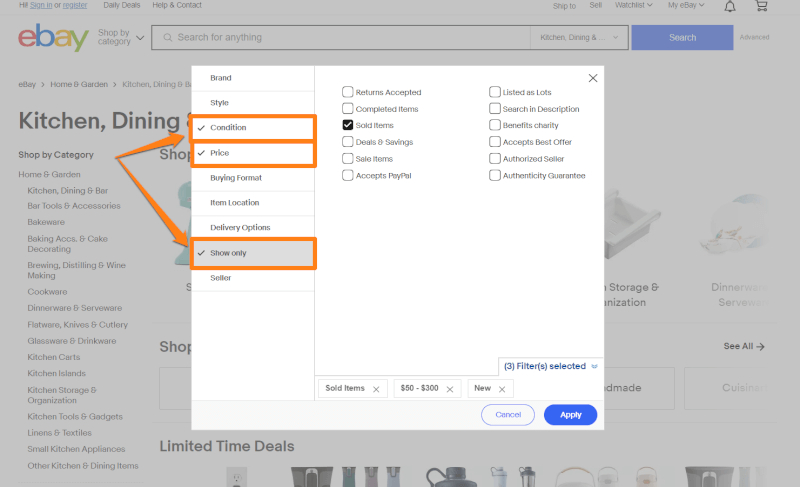Click the notification bell icon
Viewport: 800px width, 487px height.
730,6
